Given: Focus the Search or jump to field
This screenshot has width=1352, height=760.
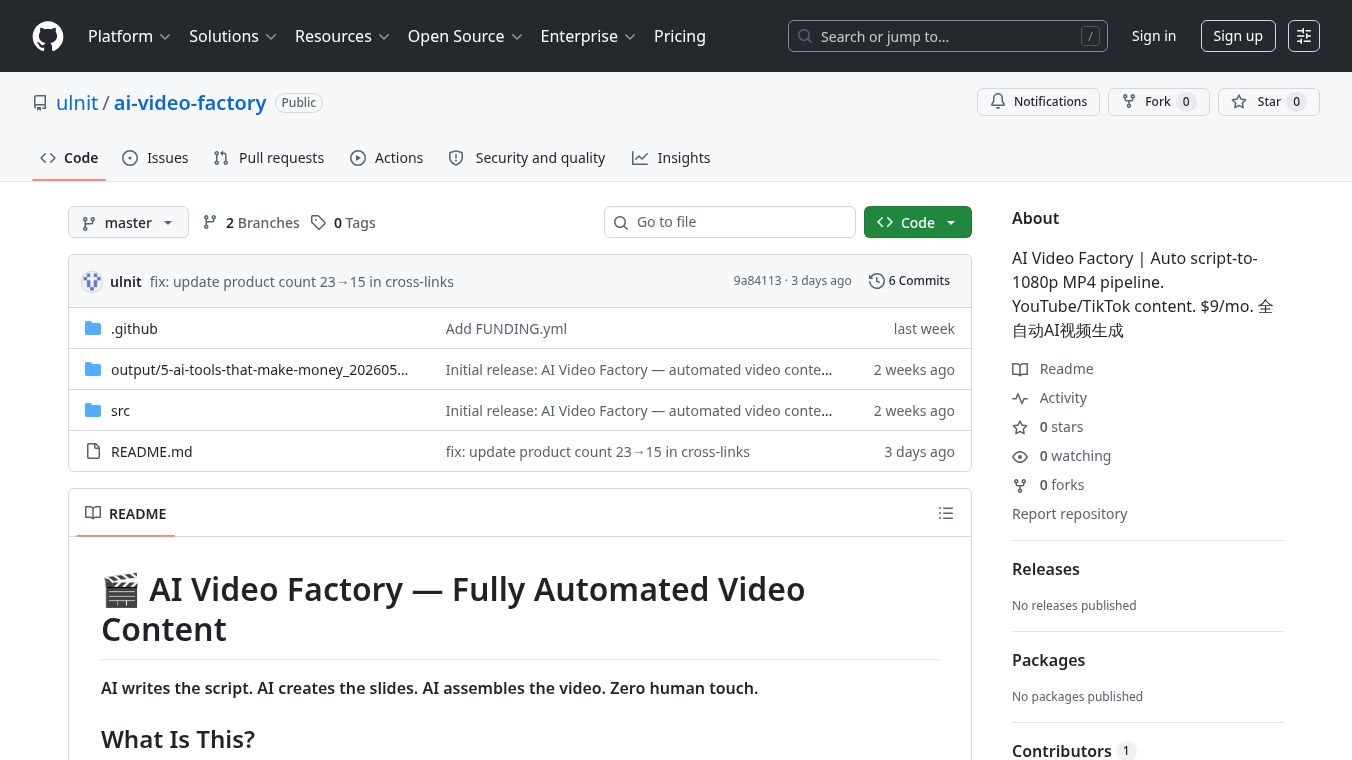Looking at the screenshot, I should [x=948, y=36].
